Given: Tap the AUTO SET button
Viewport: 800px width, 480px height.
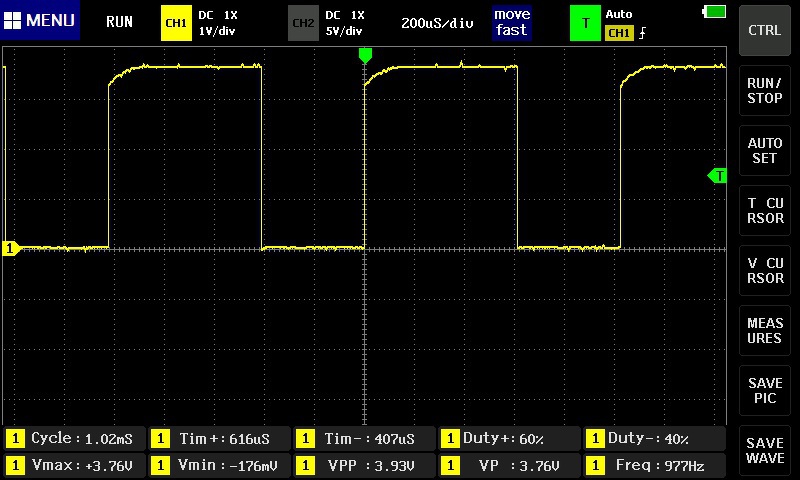Looking at the screenshot, I should click(764, 150).
